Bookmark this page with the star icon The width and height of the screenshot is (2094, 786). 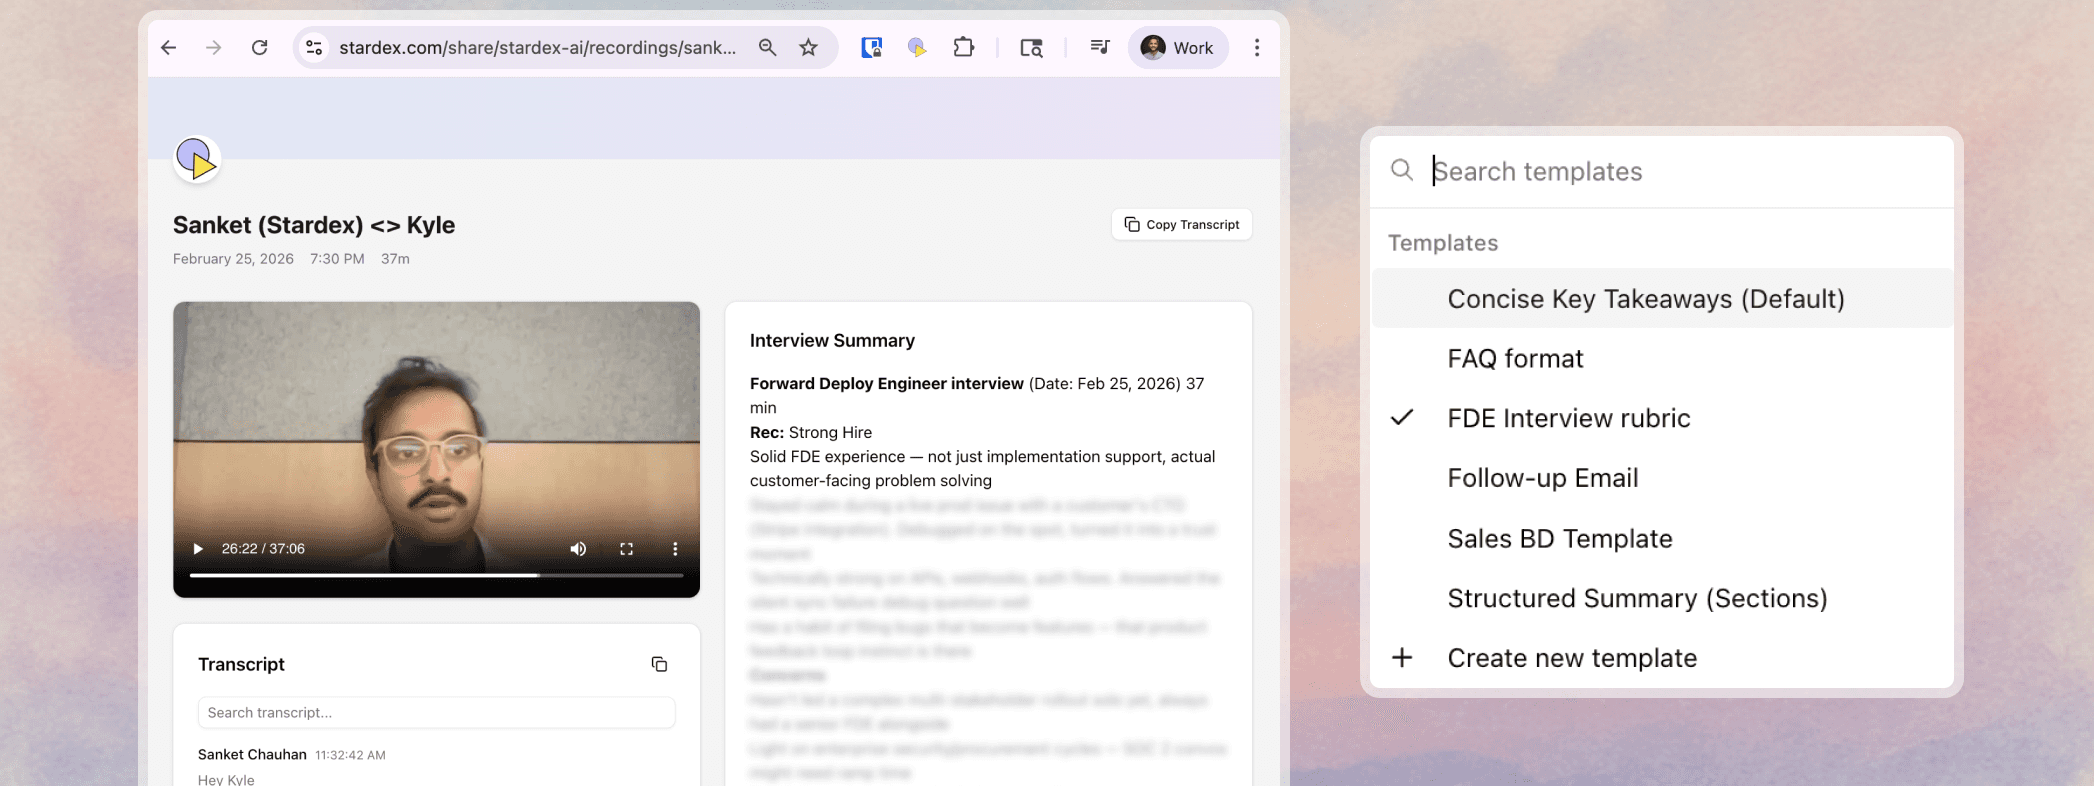tap(808, 48)
